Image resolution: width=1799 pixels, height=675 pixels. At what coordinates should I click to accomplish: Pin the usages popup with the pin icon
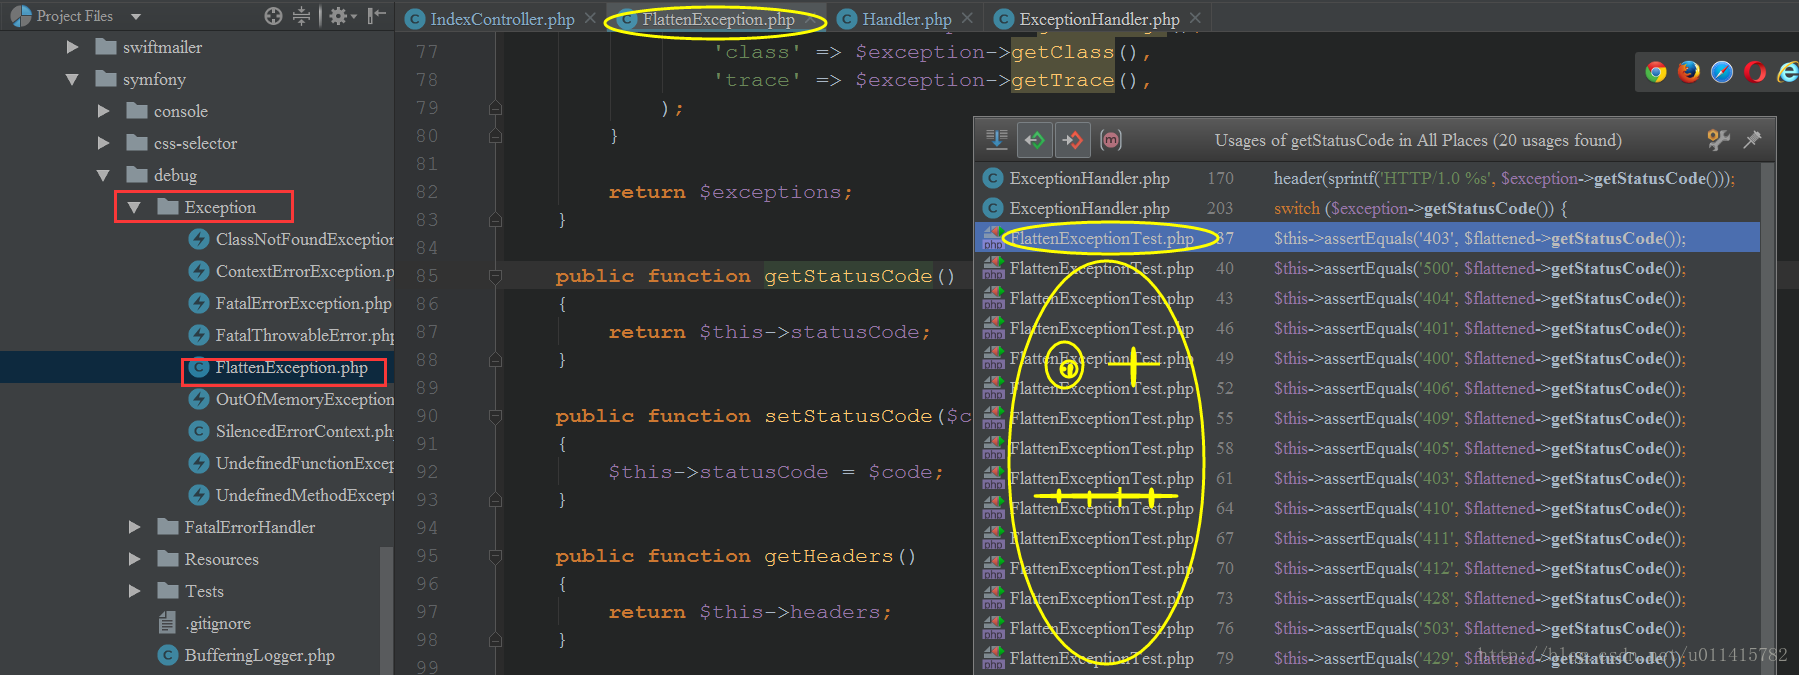click(1752, 140)
